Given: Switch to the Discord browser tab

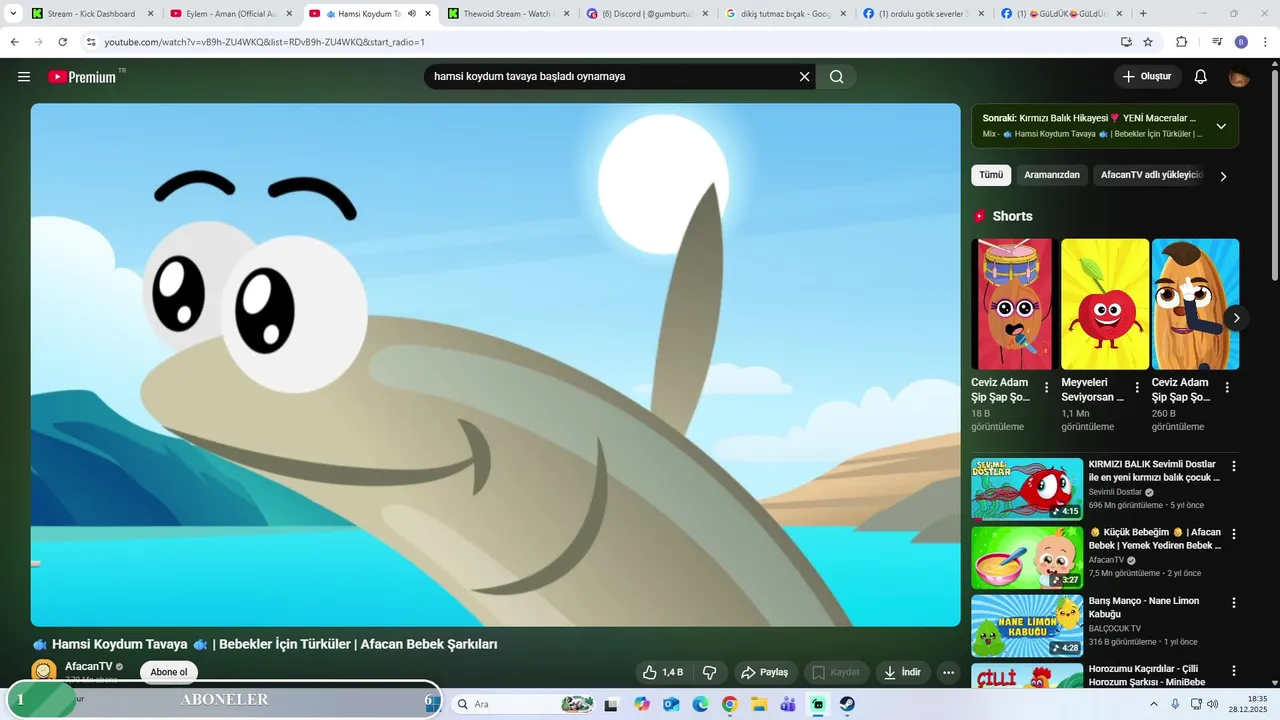Looking at the screenshot, I should (646, 14).
